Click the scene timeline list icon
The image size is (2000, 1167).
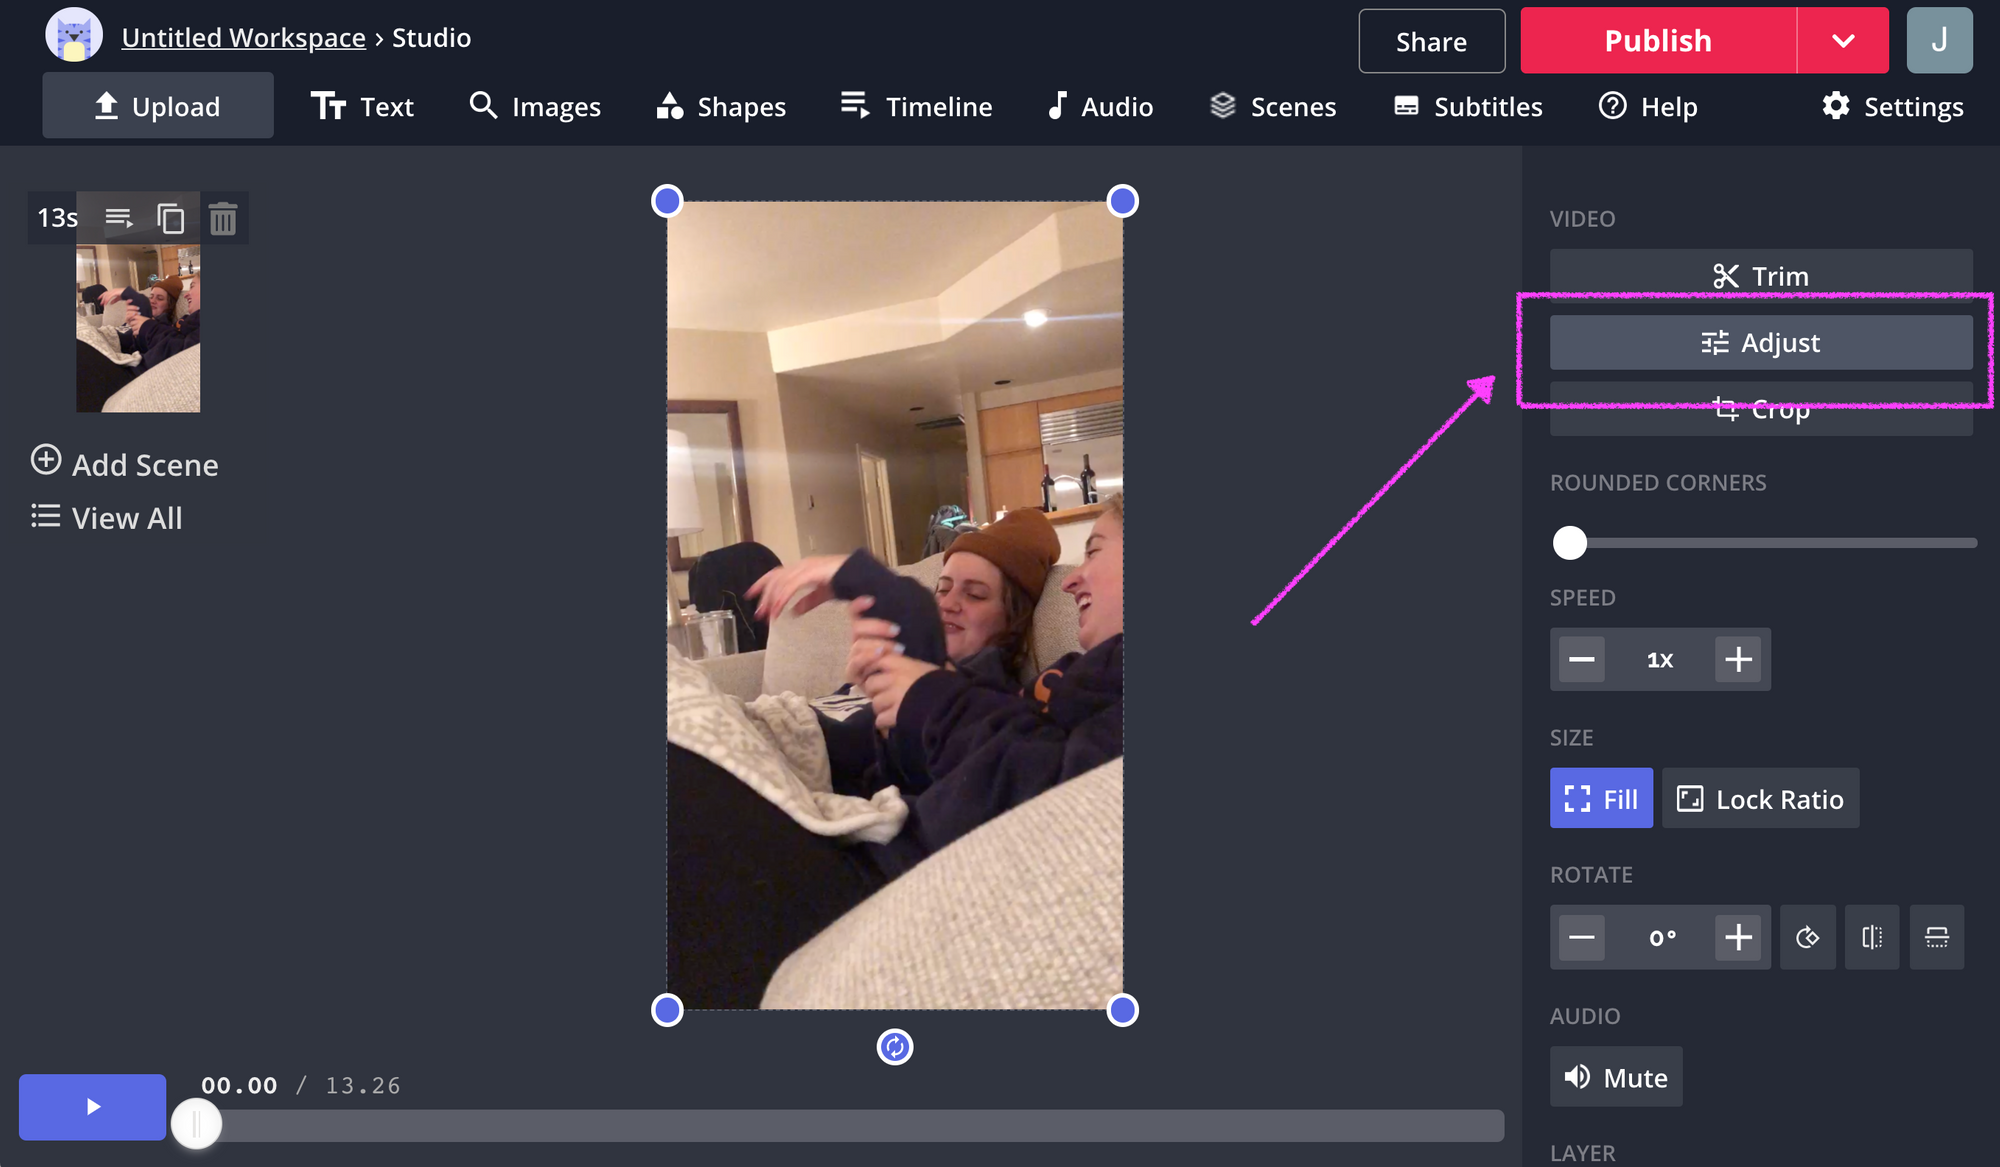pyautogui.click(x=119, y=218)
